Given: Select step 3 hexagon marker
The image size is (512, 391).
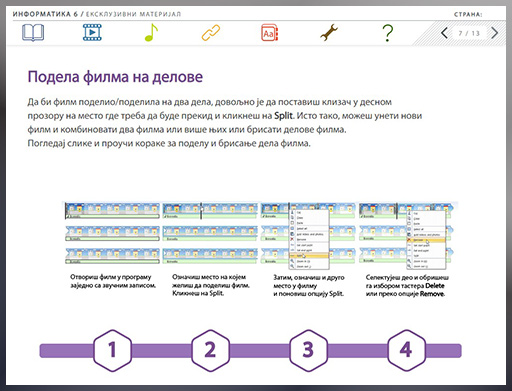Looking at the screenshot, I should [308, 350].
